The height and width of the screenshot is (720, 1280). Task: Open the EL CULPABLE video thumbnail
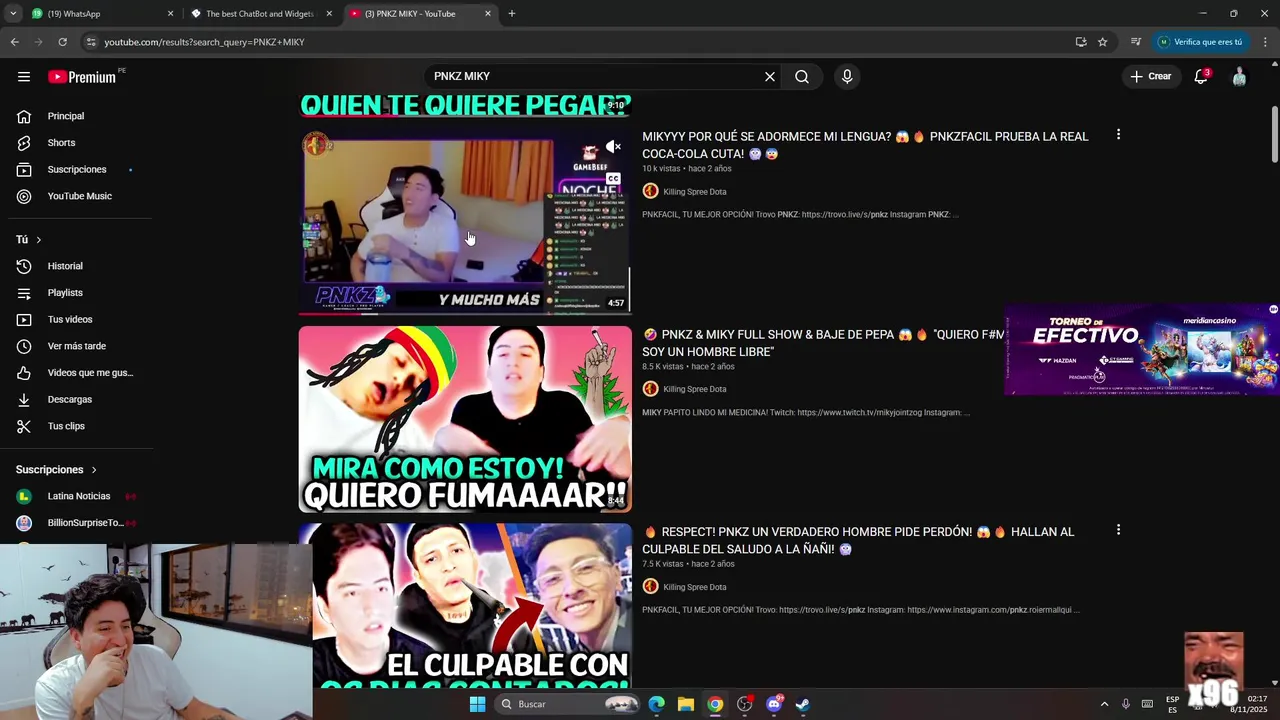pos(465,605)
